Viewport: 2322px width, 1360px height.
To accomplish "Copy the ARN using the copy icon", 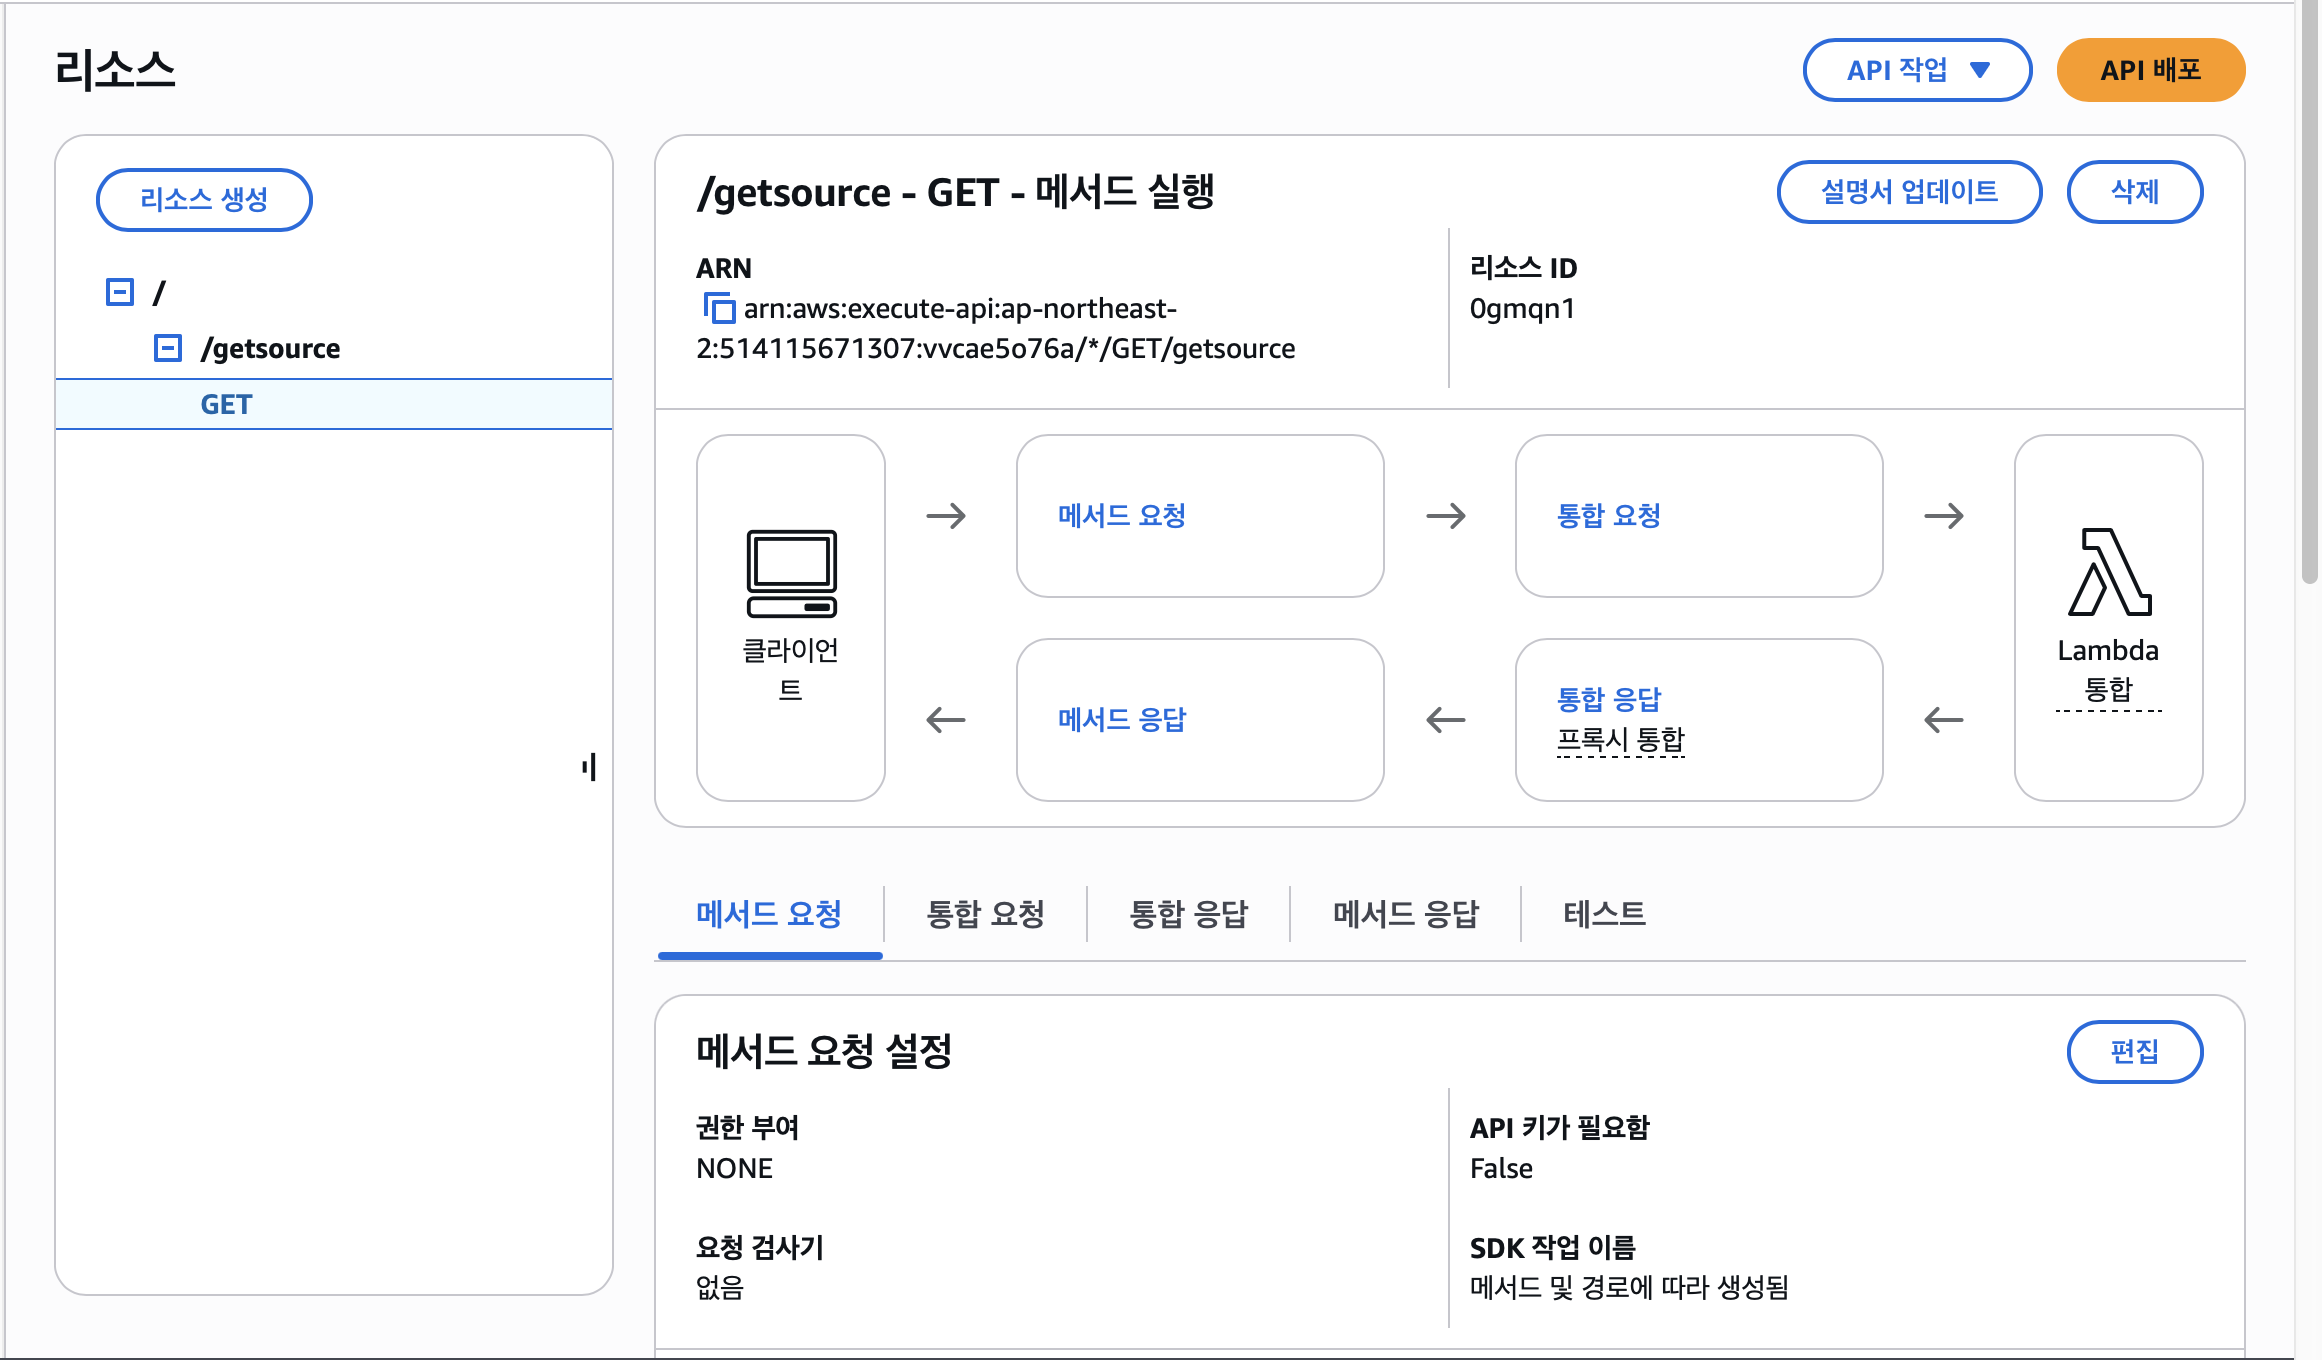I will click(719, 308).
